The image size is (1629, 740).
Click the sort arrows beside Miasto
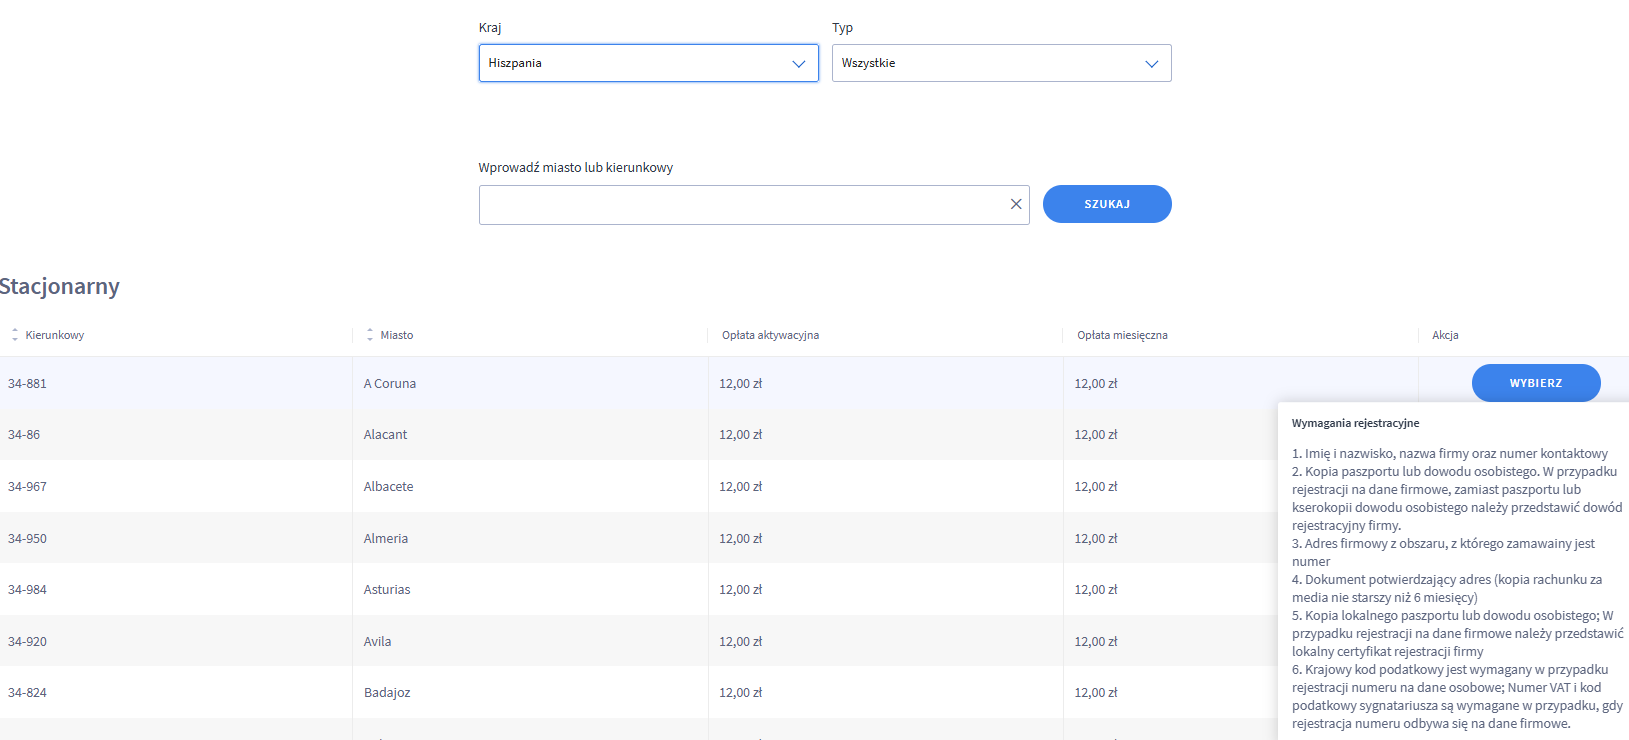(x=370, y=335)
